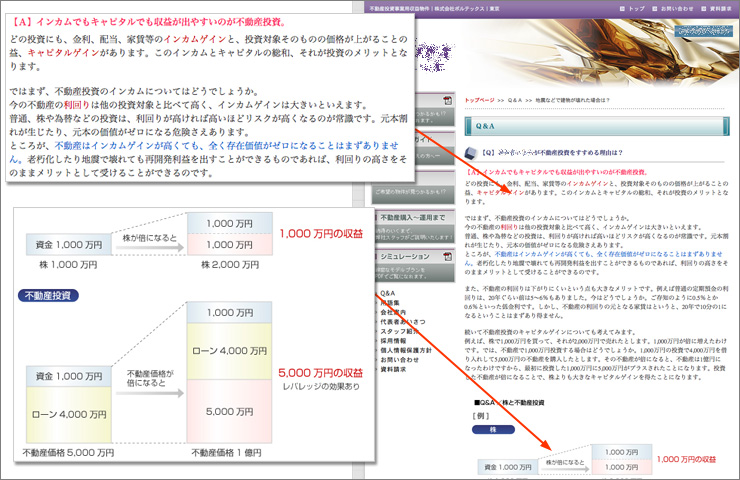The width and height of the screenshot is (740, 480).
Task: Click 5,000万円の収益 in the enlarged diagram
Action: [x=320, y=373]
